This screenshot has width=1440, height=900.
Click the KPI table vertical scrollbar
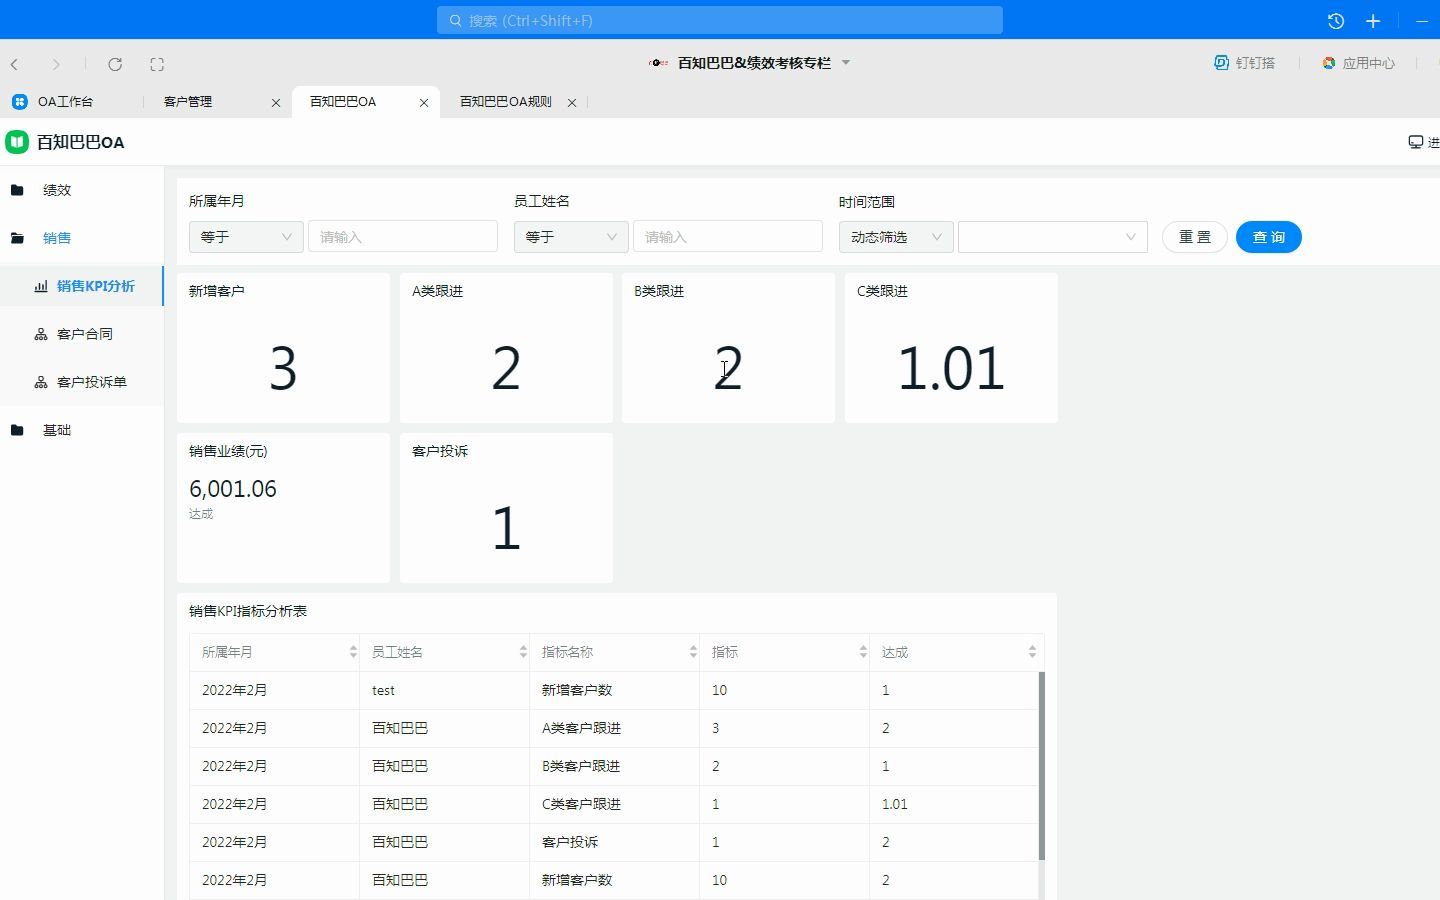click(x=1042, y=766)
